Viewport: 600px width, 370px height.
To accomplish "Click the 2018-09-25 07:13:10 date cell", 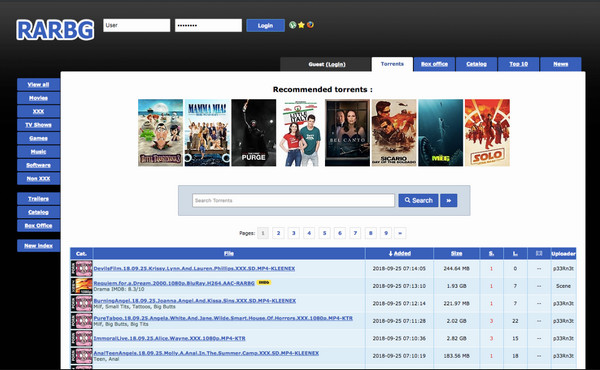I will pos(399,286).
